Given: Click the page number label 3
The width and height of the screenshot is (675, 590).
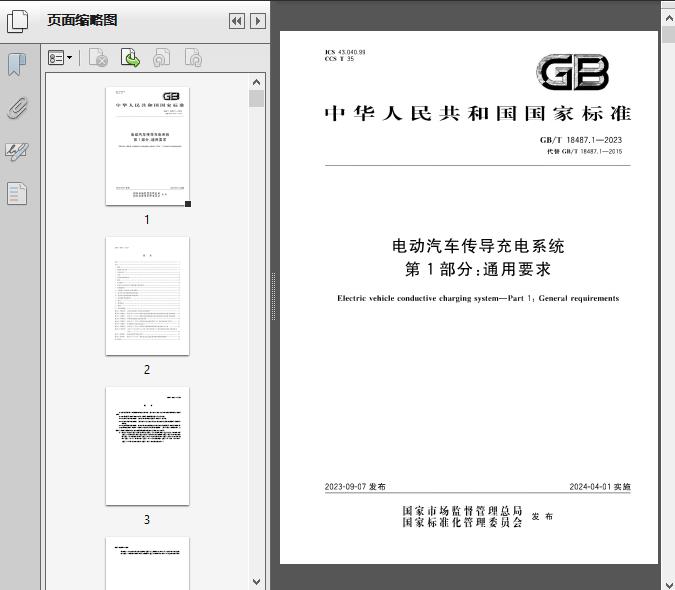Looking at the screenshot, I should point(147,520).
